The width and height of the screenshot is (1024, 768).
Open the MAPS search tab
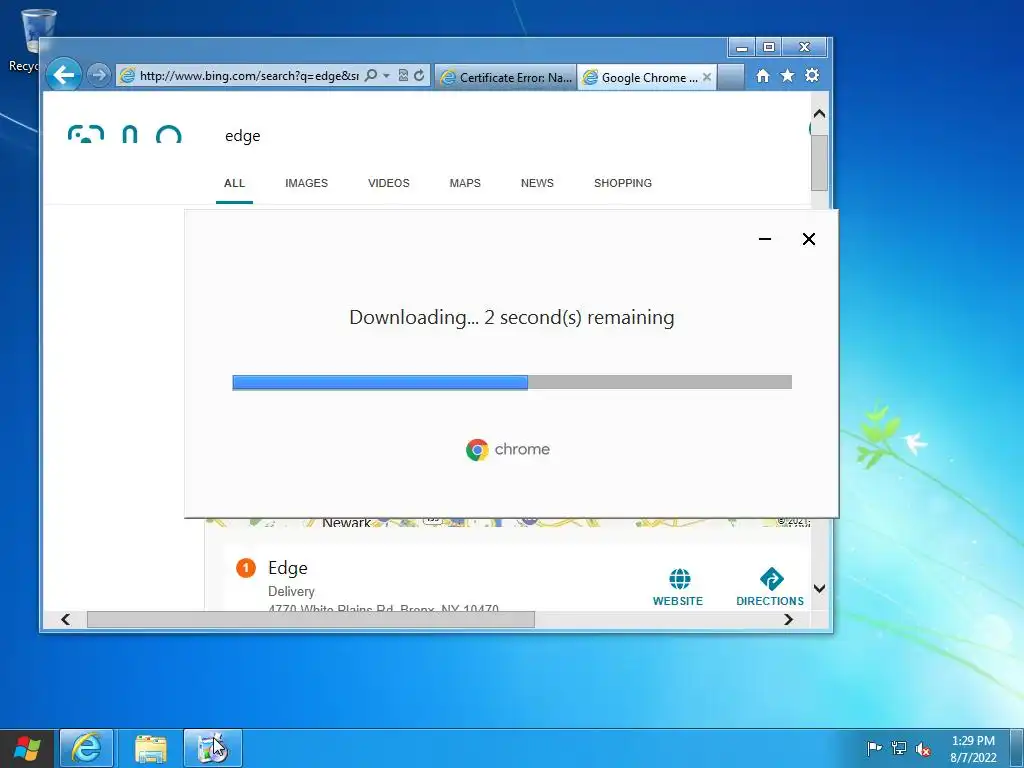pos(465,184)
